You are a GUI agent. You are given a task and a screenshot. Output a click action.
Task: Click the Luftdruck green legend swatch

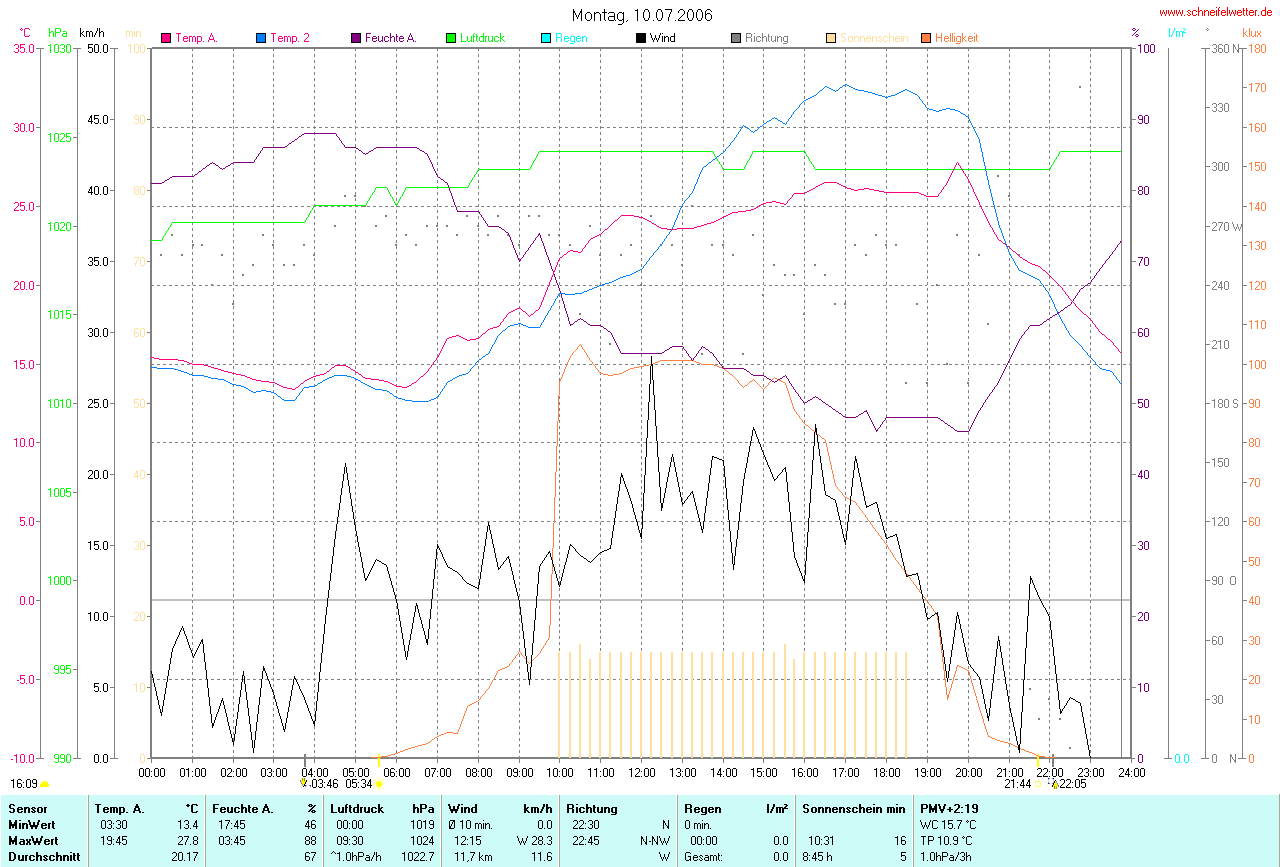451,38
